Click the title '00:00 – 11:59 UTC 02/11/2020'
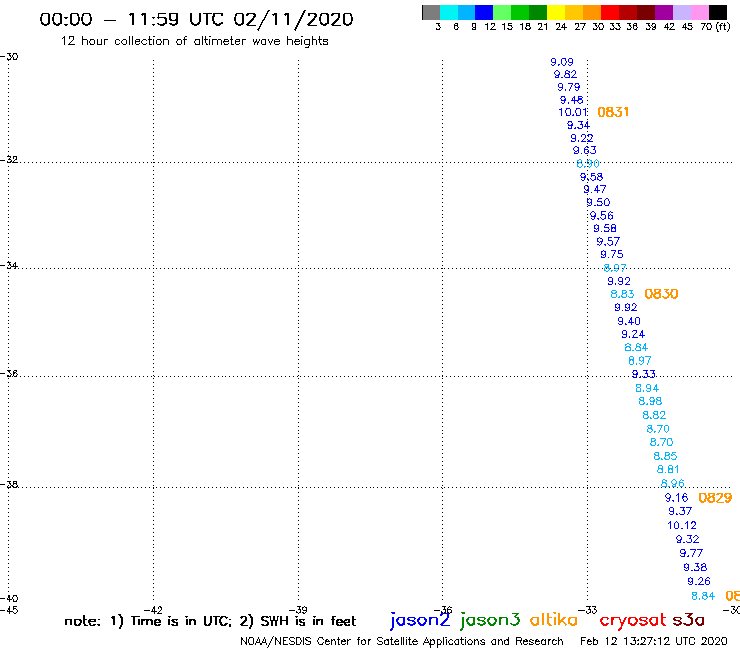 [196, 19]
